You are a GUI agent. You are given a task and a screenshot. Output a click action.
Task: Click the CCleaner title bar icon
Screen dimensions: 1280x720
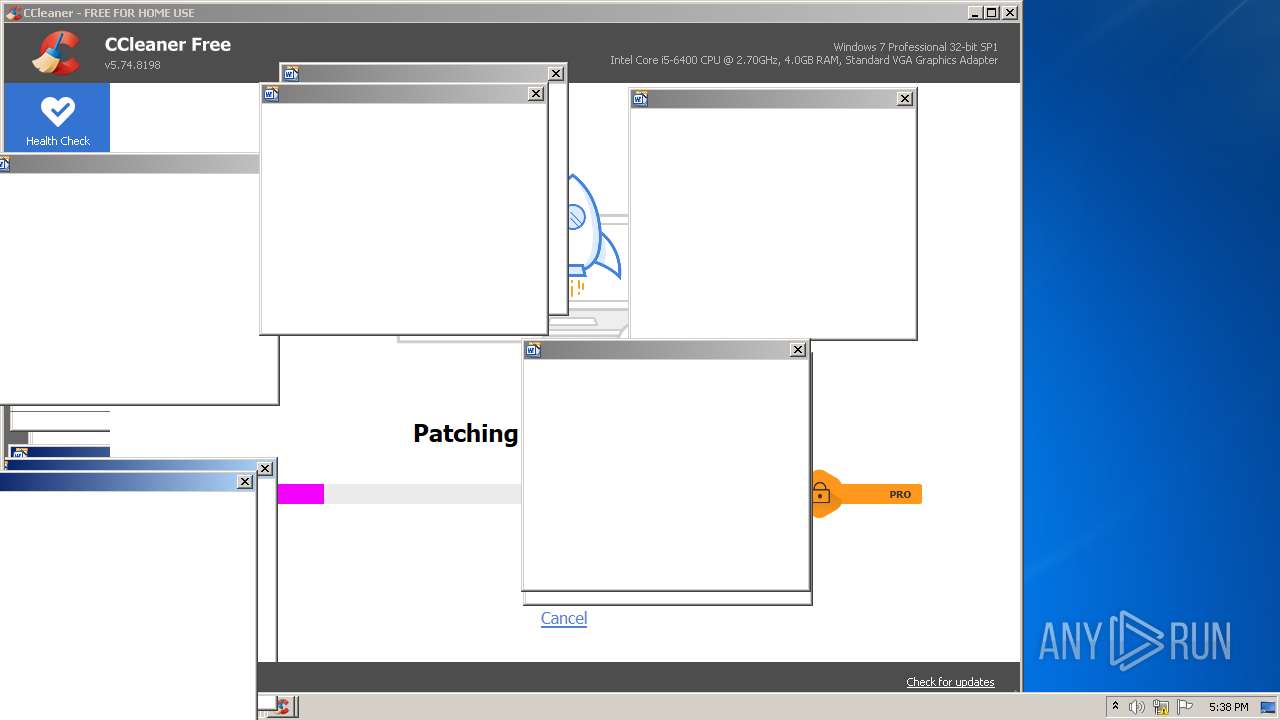13,13
